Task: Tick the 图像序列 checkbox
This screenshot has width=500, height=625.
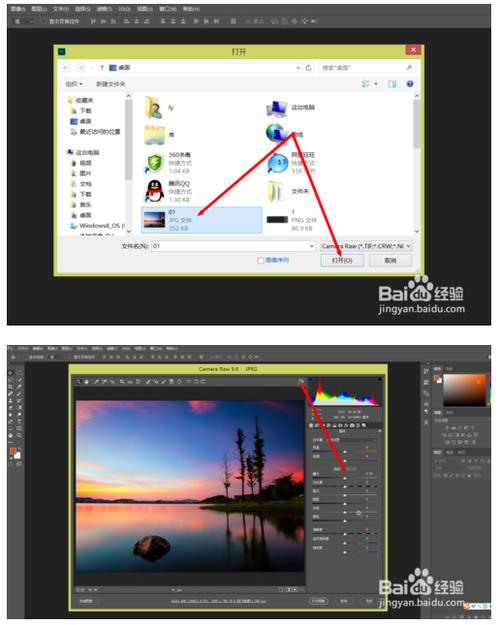Action: [x=261, y=260]
